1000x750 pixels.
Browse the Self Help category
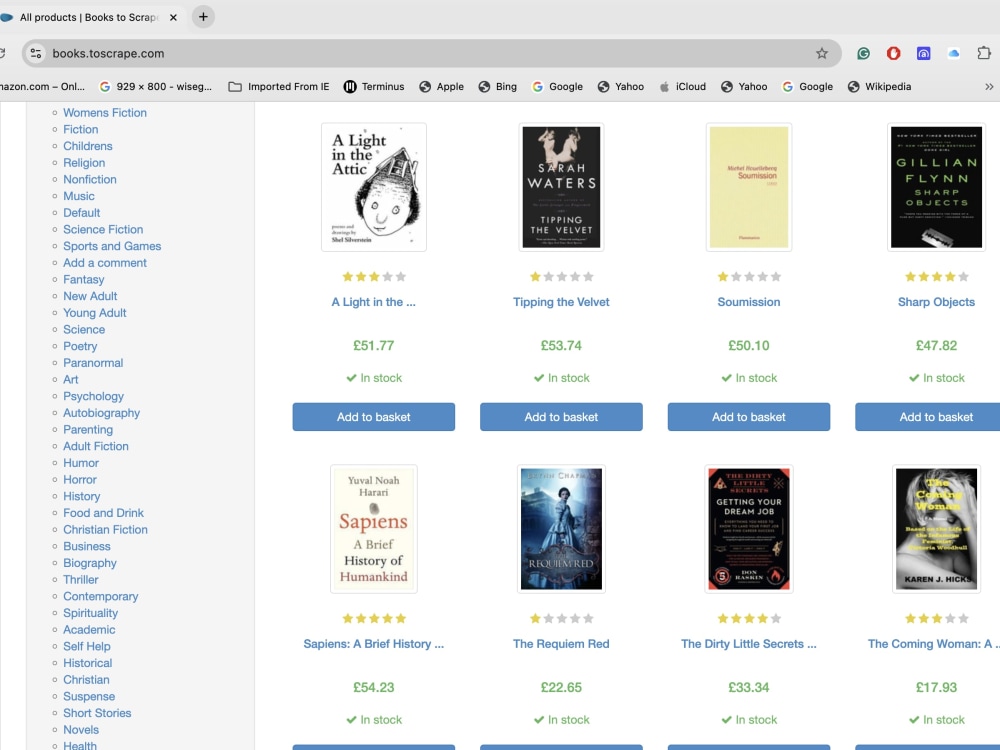(x=87, y=647)
